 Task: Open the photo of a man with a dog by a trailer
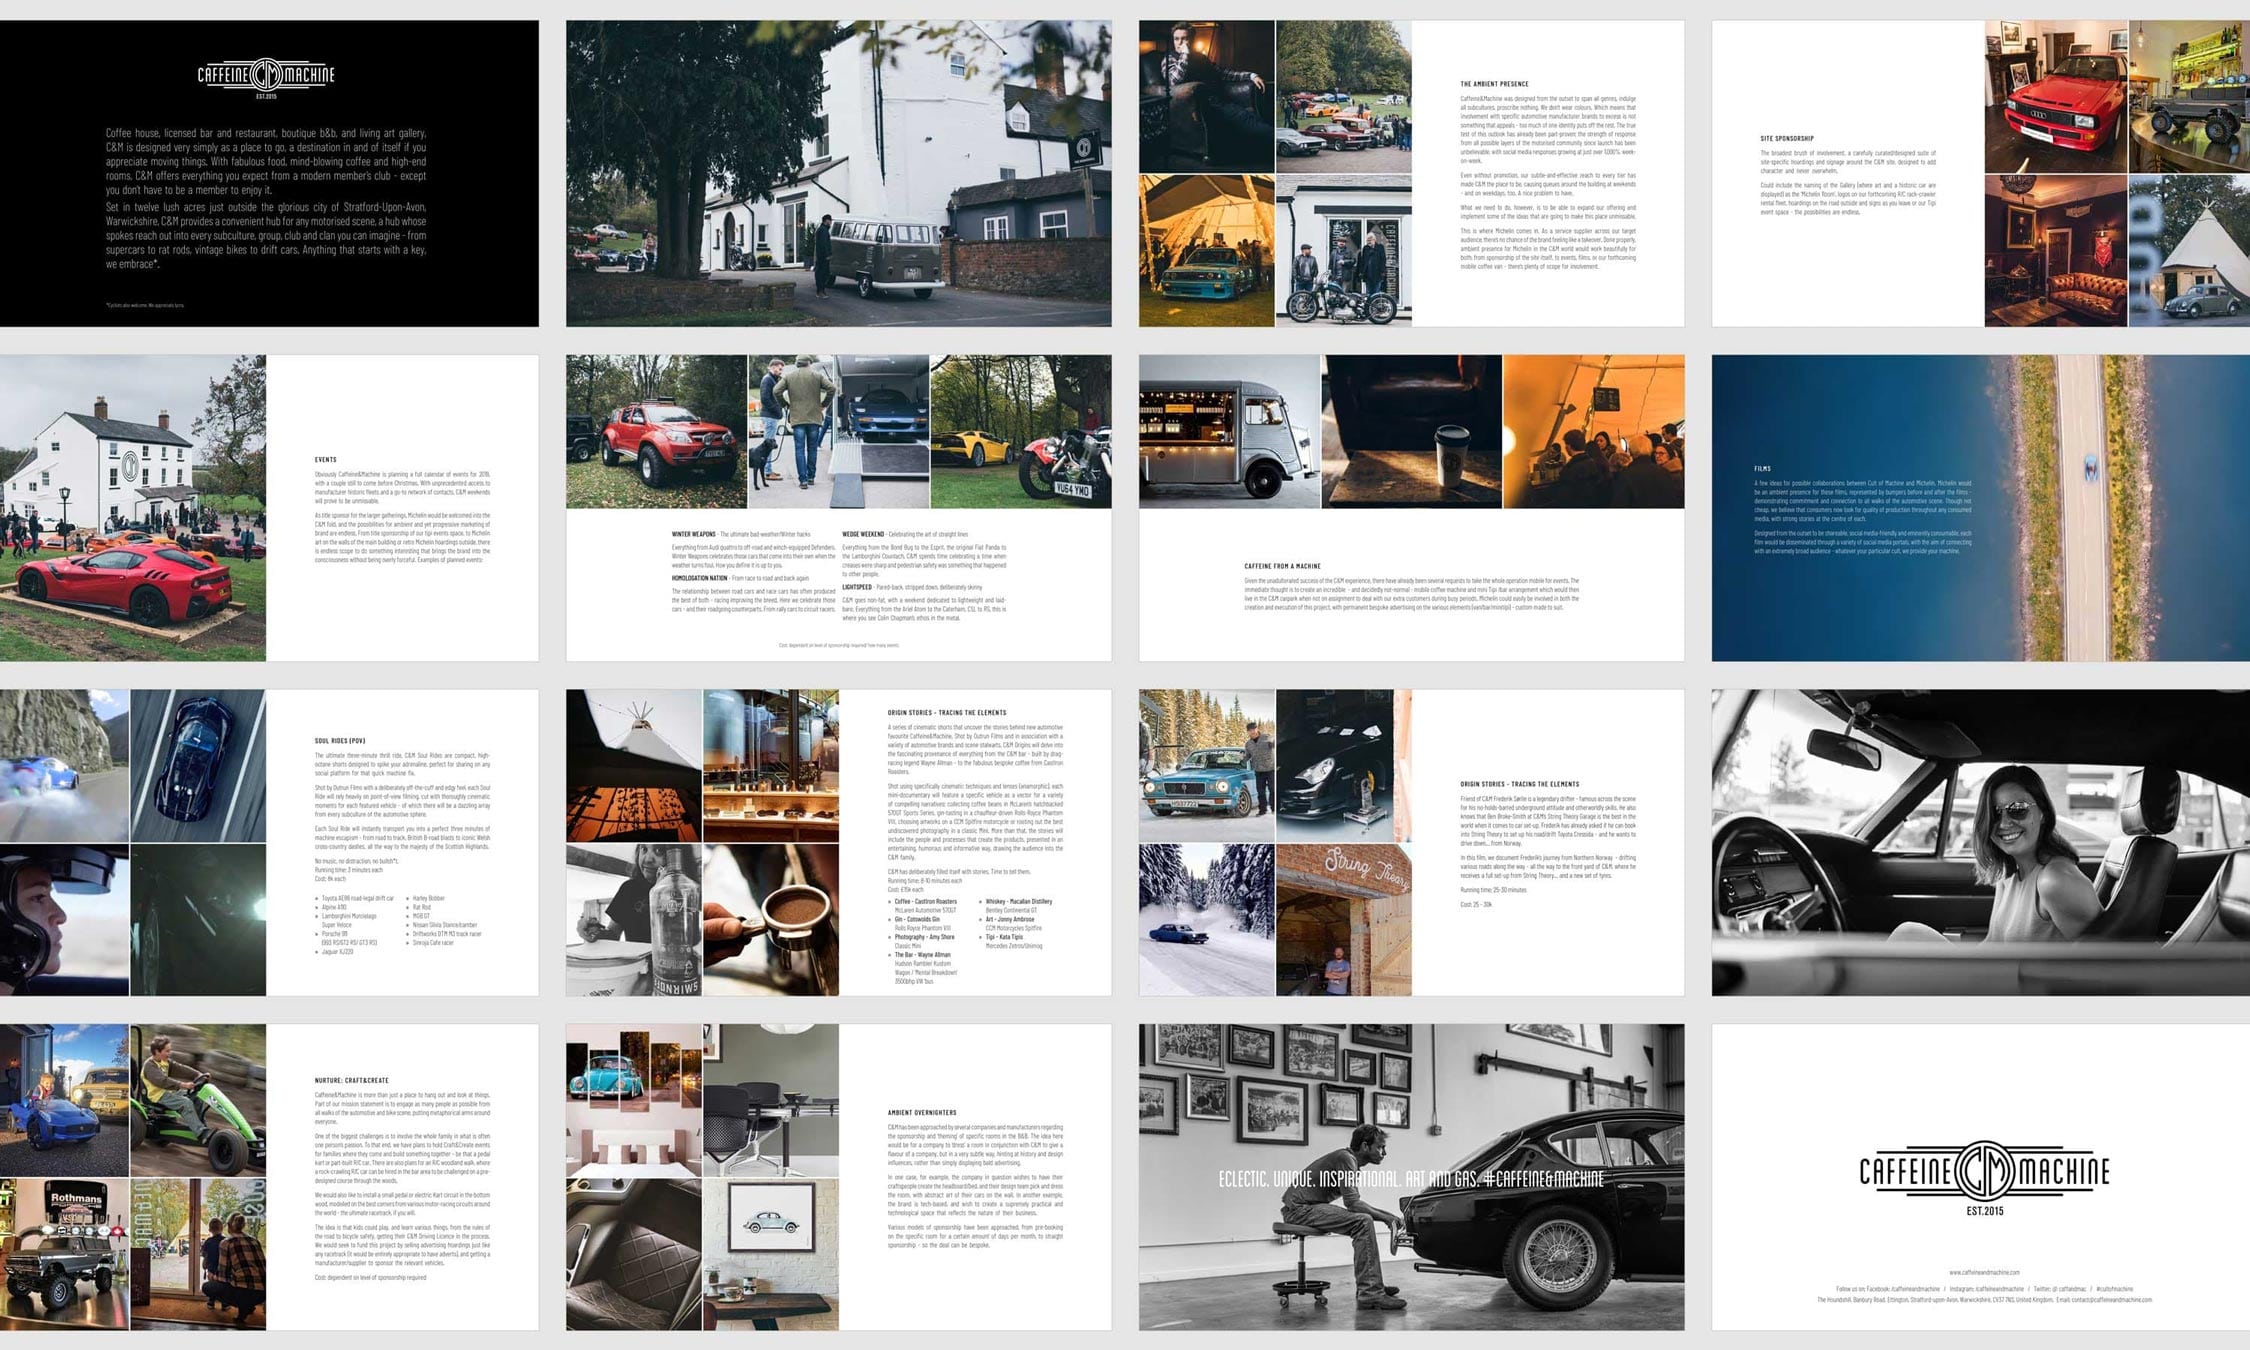tap(839, 432)
